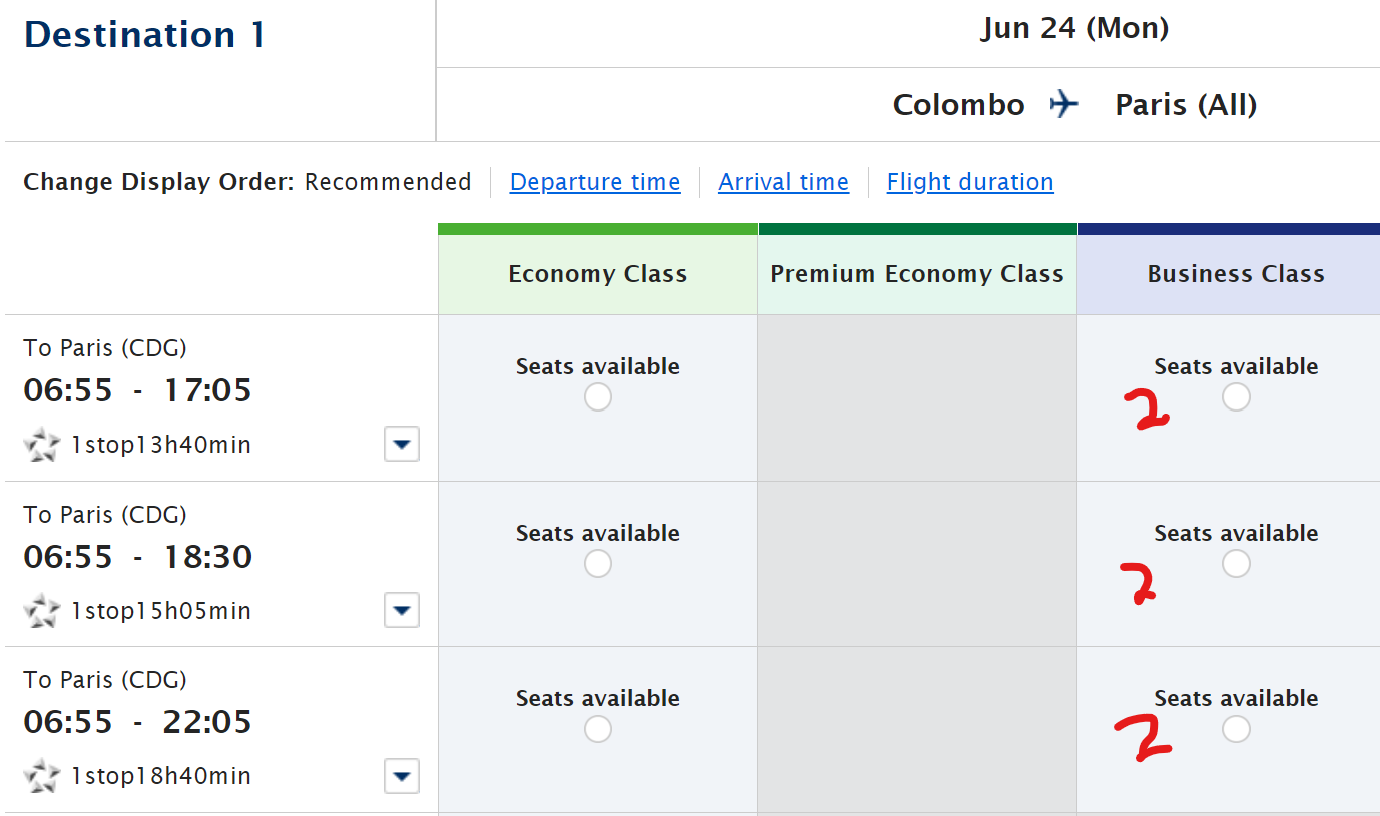Expand details for the 13h40min flight
This screenshot has height=816, width=1380.
tap(402, 445)
